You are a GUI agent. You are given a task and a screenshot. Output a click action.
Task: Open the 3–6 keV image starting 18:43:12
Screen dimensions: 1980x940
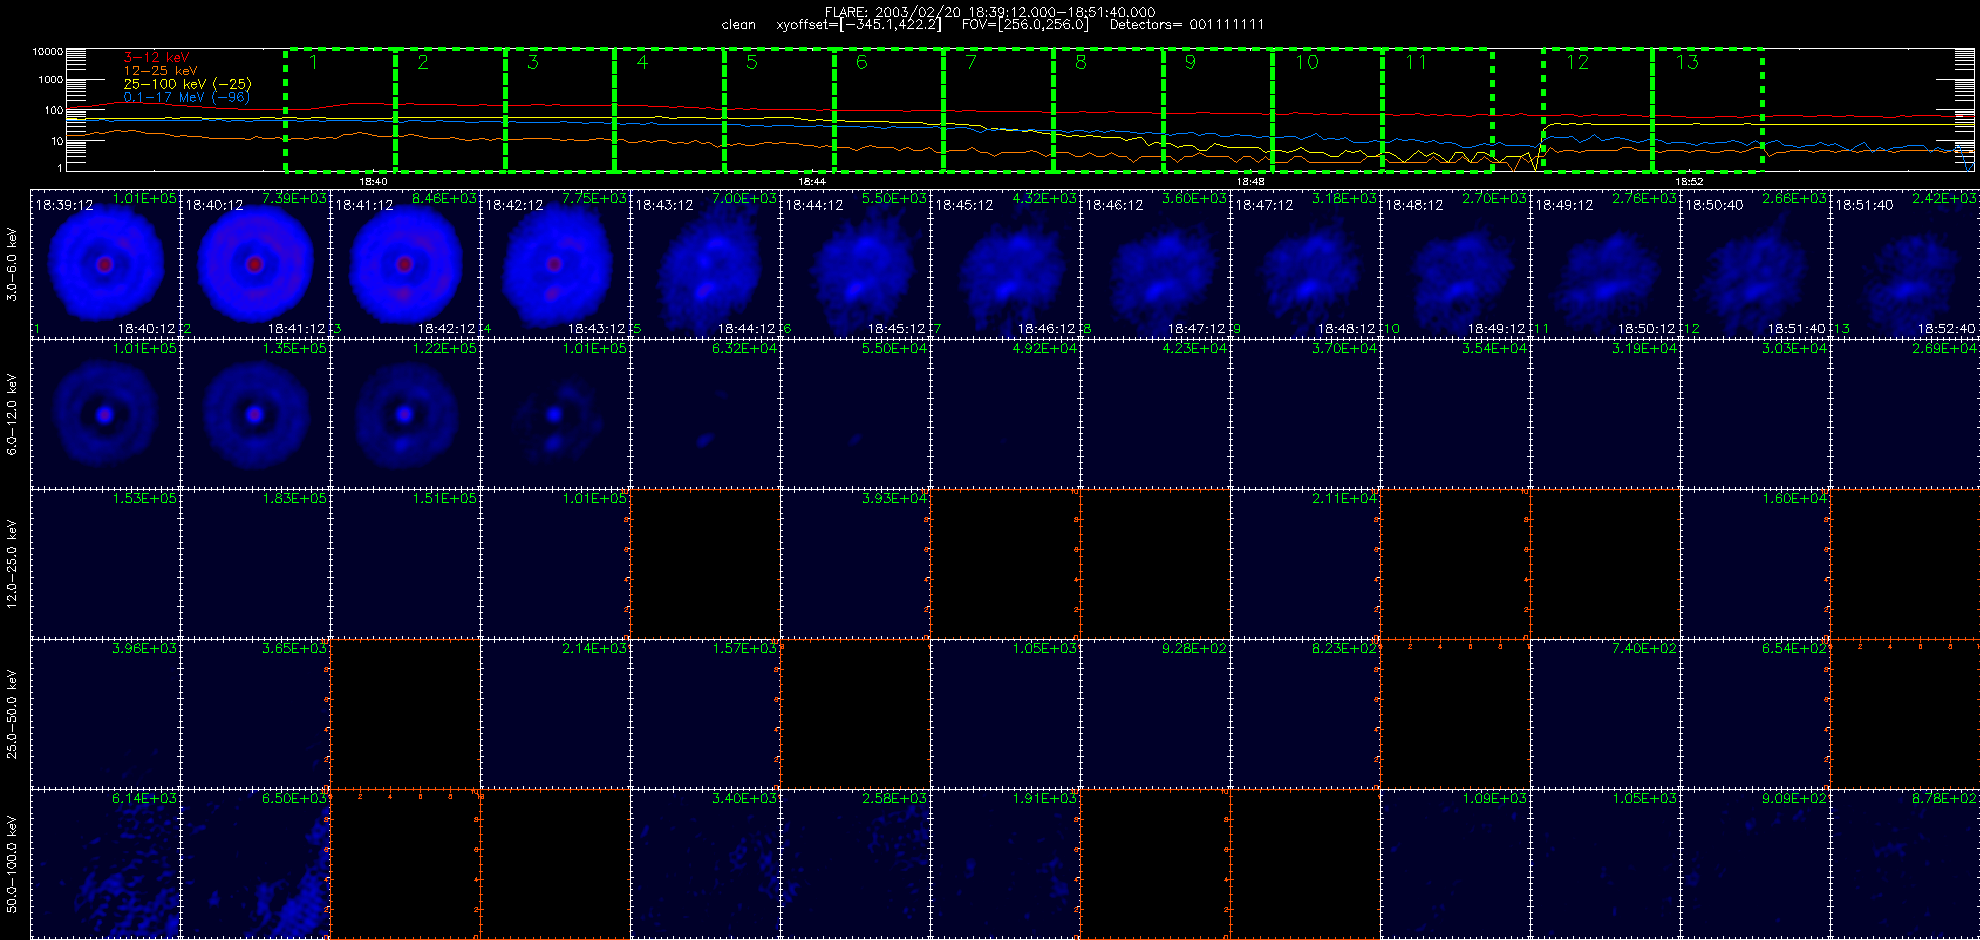pos(705,264)
